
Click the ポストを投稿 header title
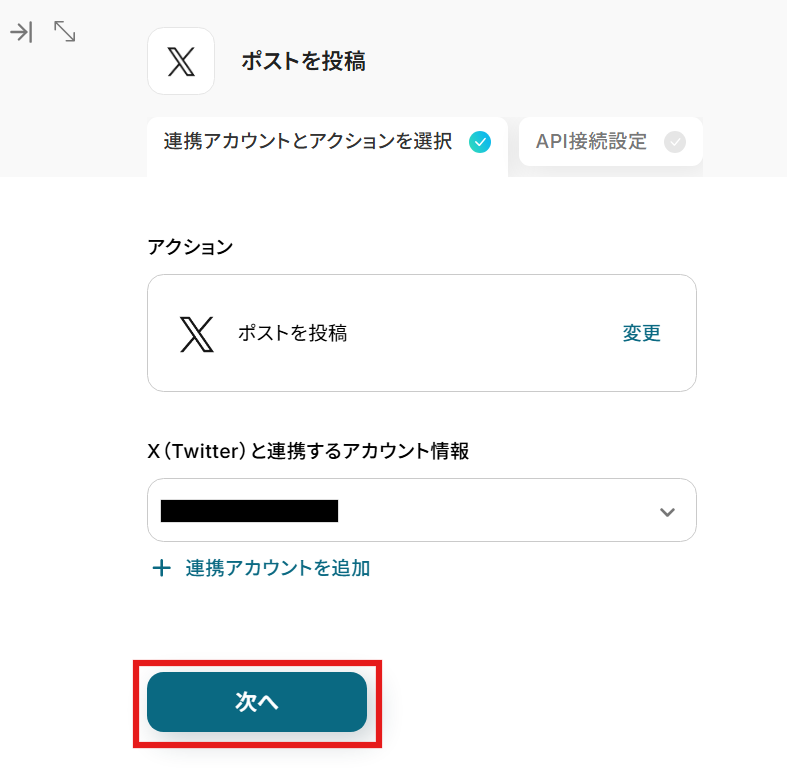303,61
